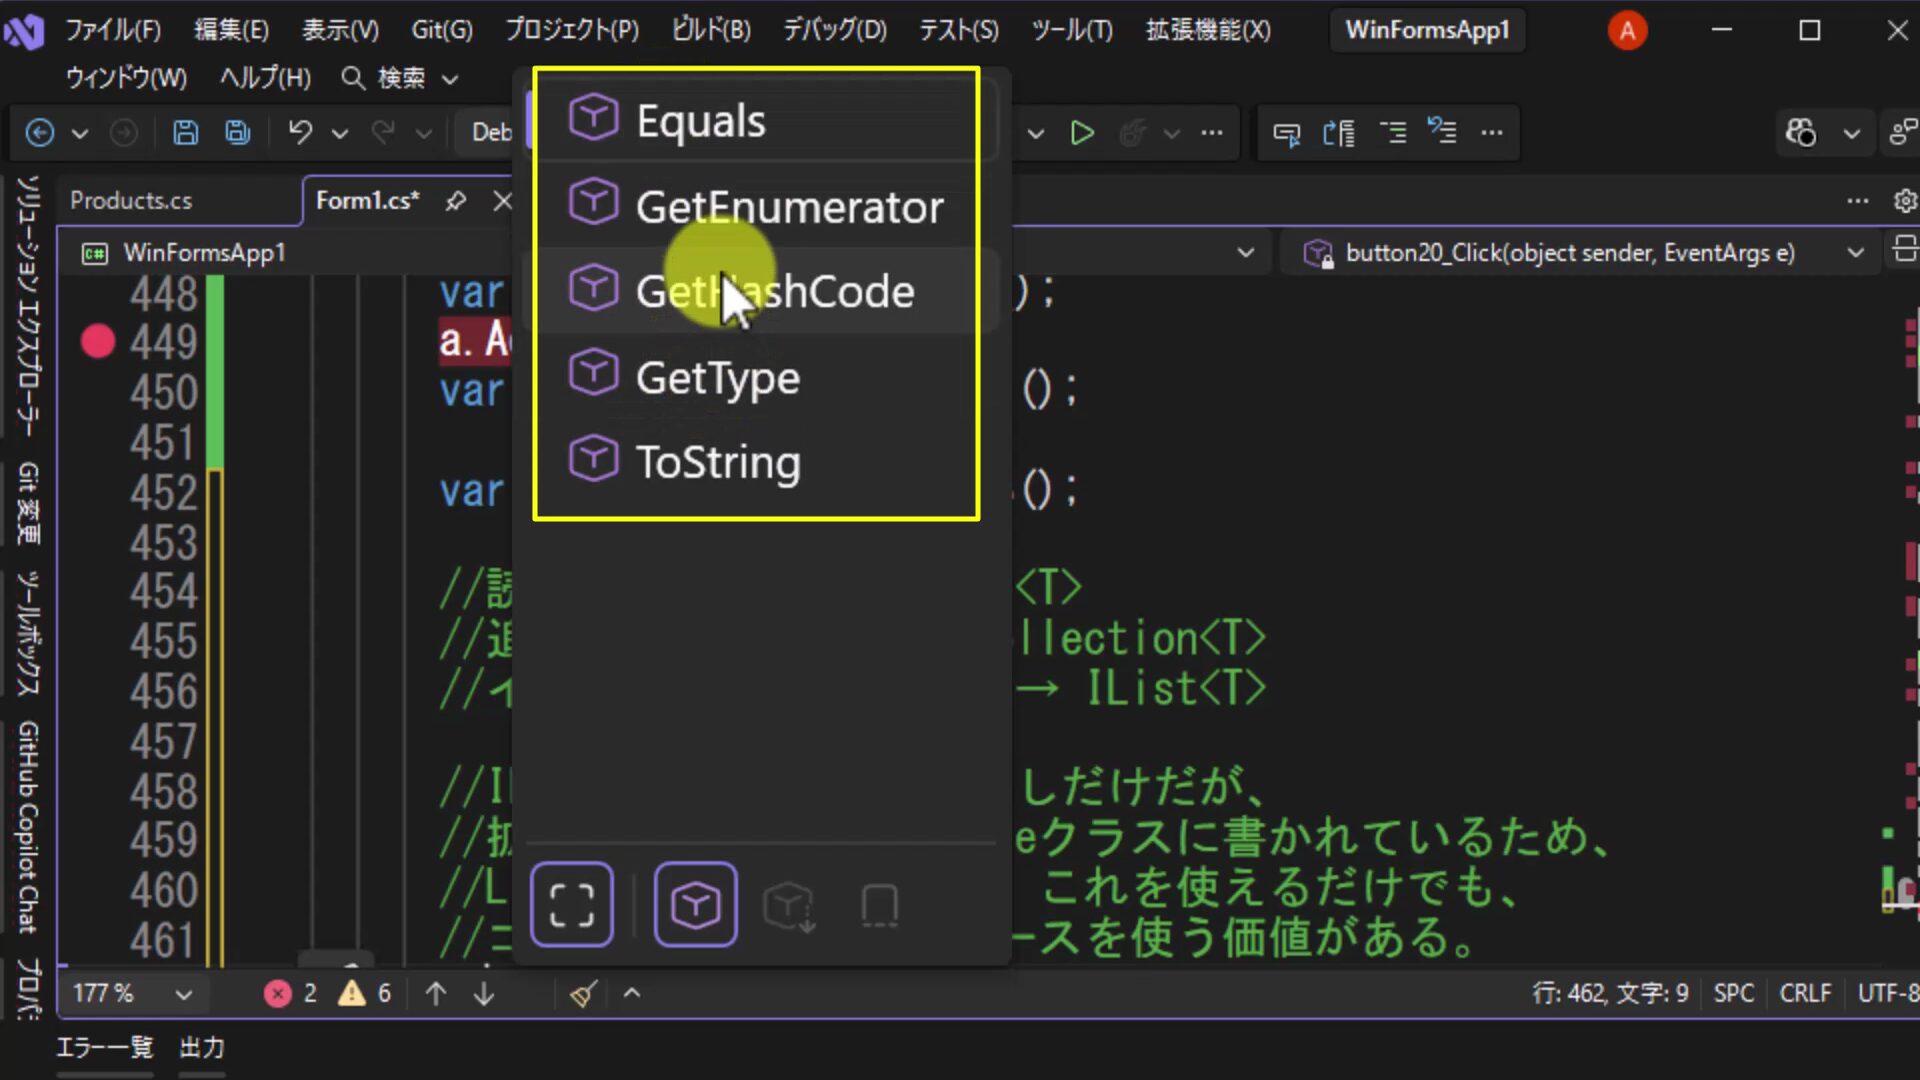
Task: Open undo history dropdown
Action: (x=340, y=133)
